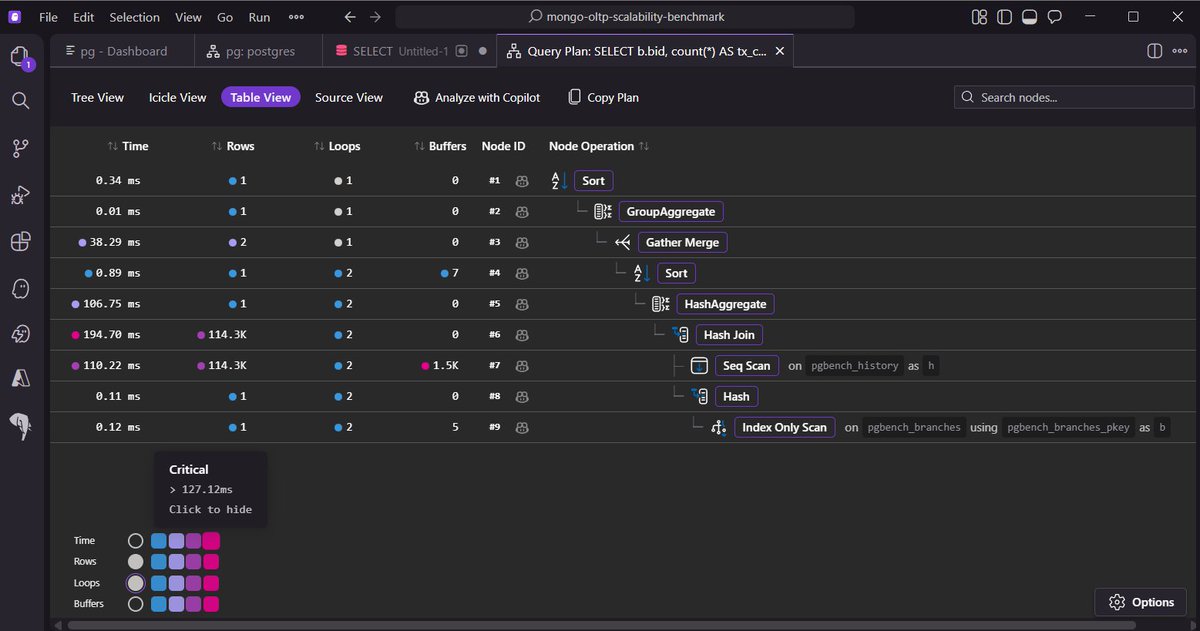Switch to the pg: postgres tab
Screen dimensions: 1200x631
click(x=258, y=51)
